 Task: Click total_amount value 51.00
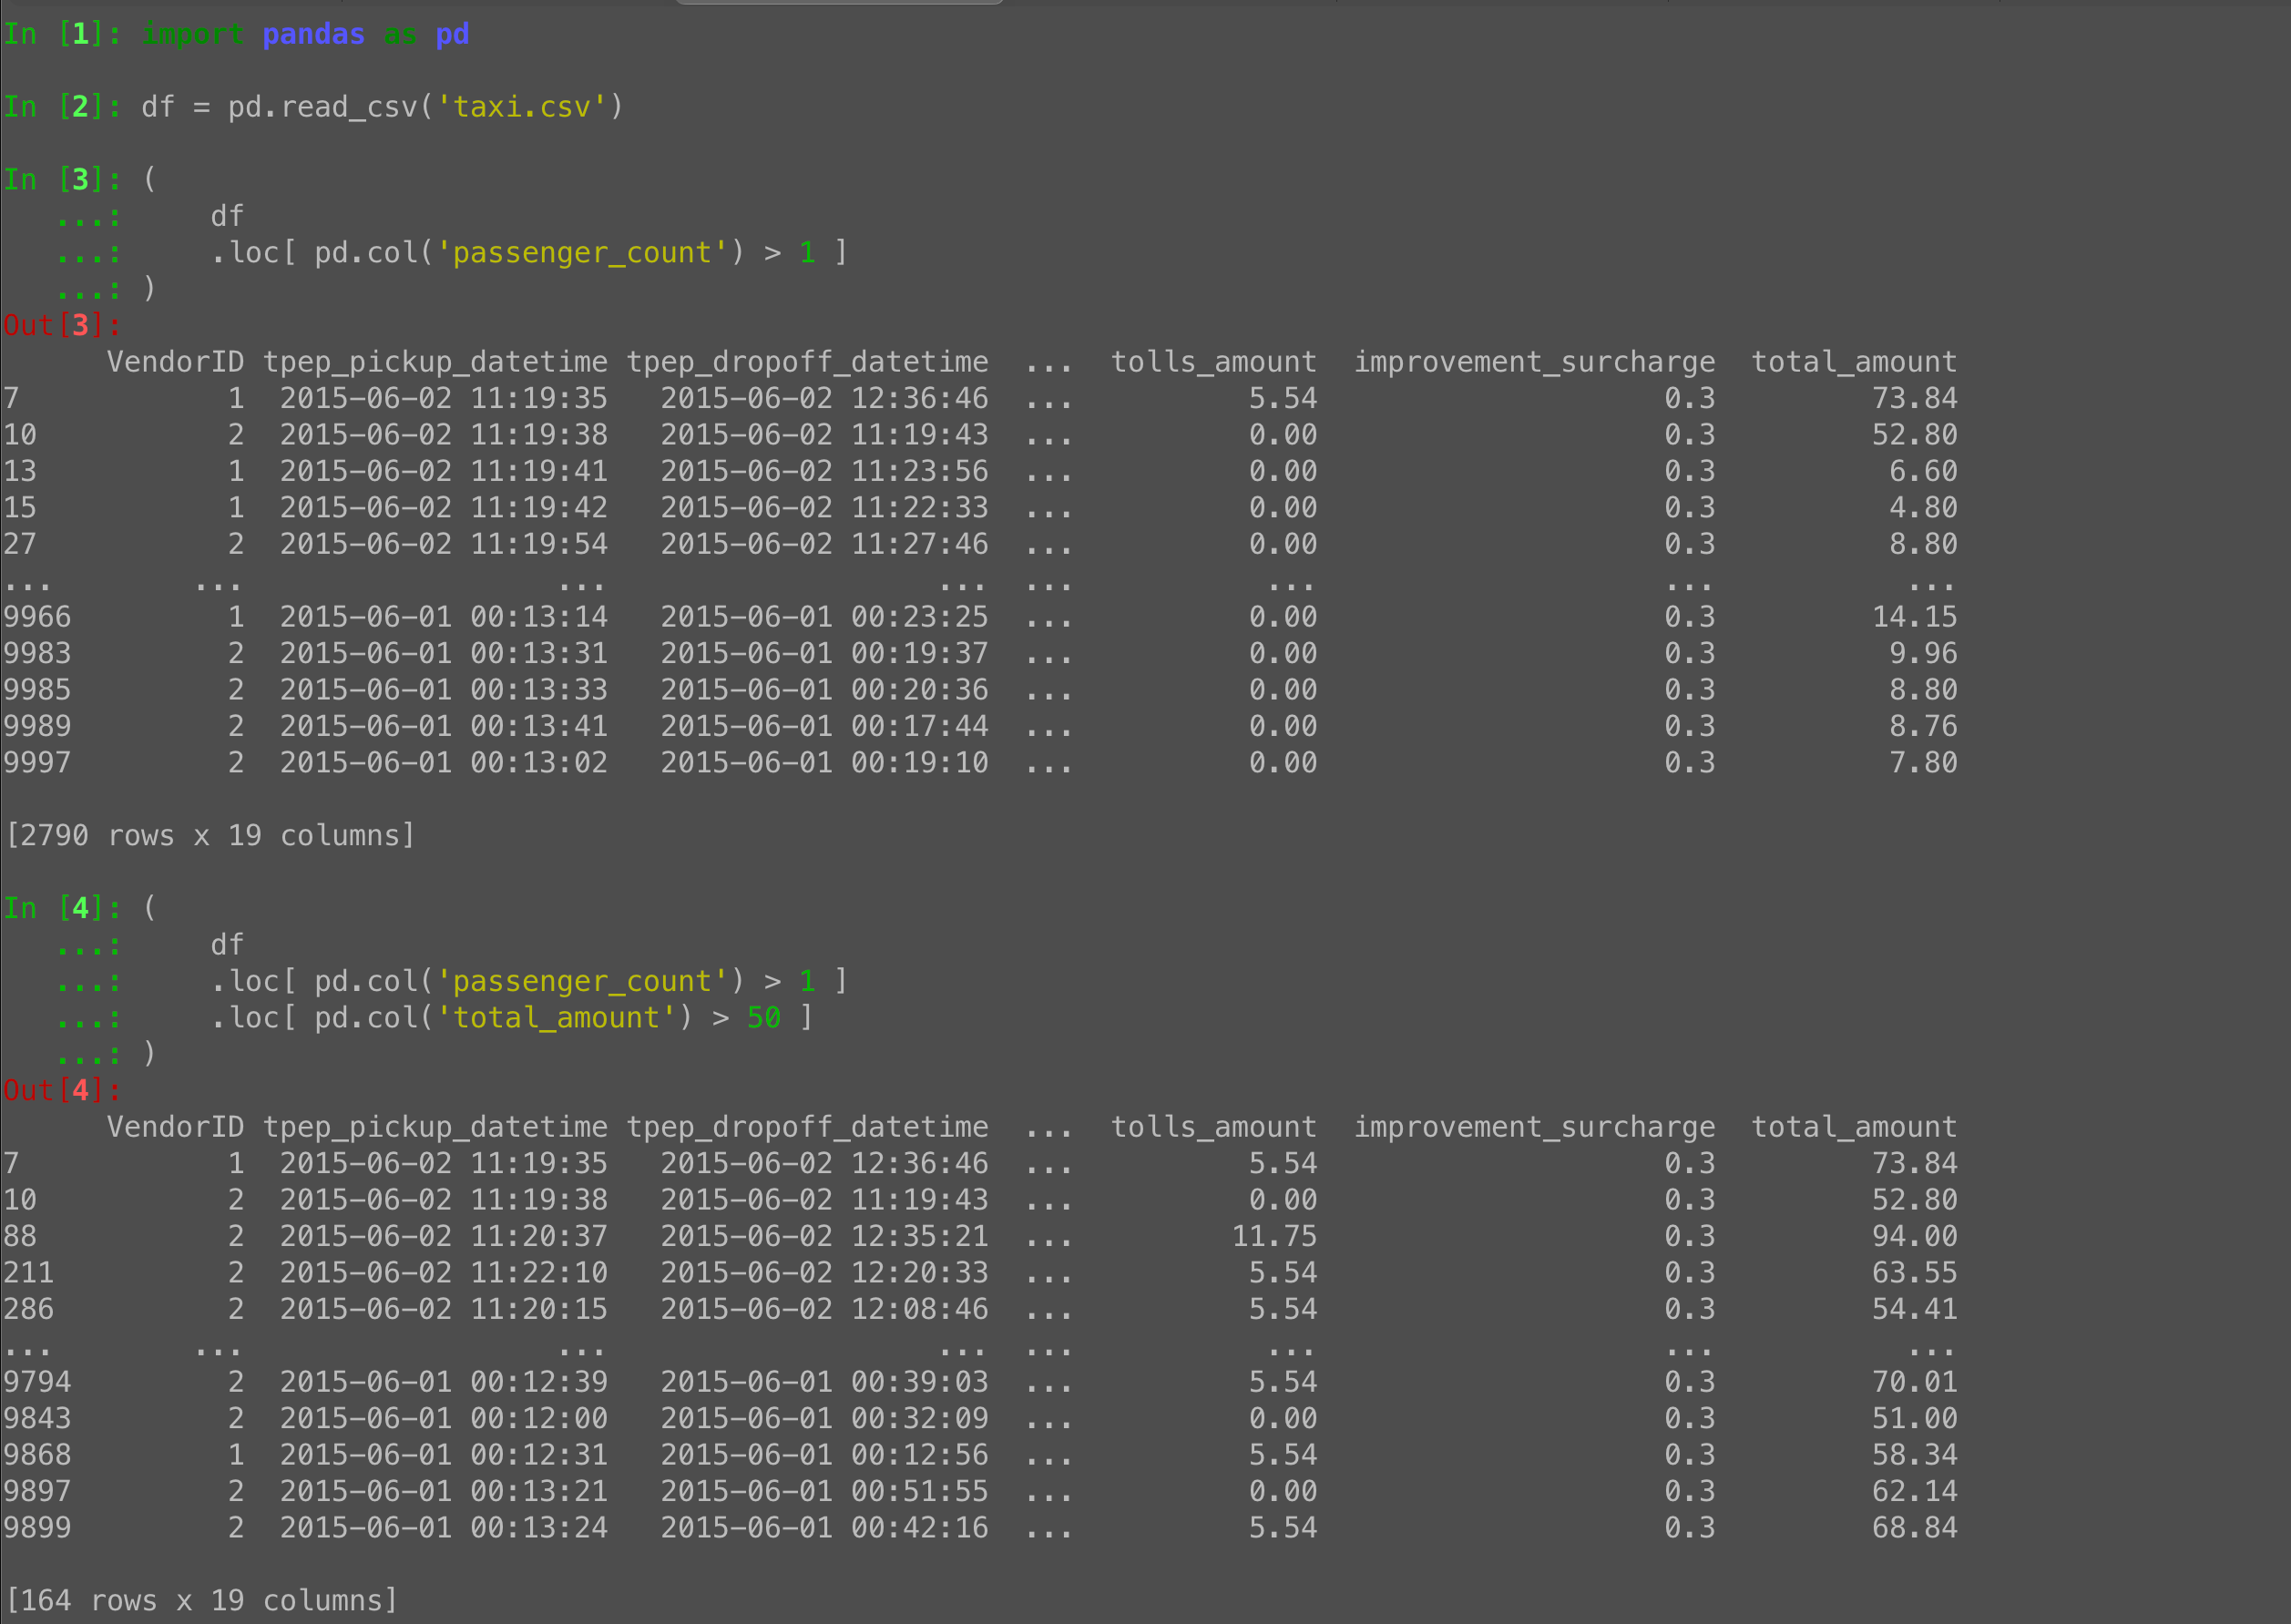pyautogui.click(x=1914, y=1418)
